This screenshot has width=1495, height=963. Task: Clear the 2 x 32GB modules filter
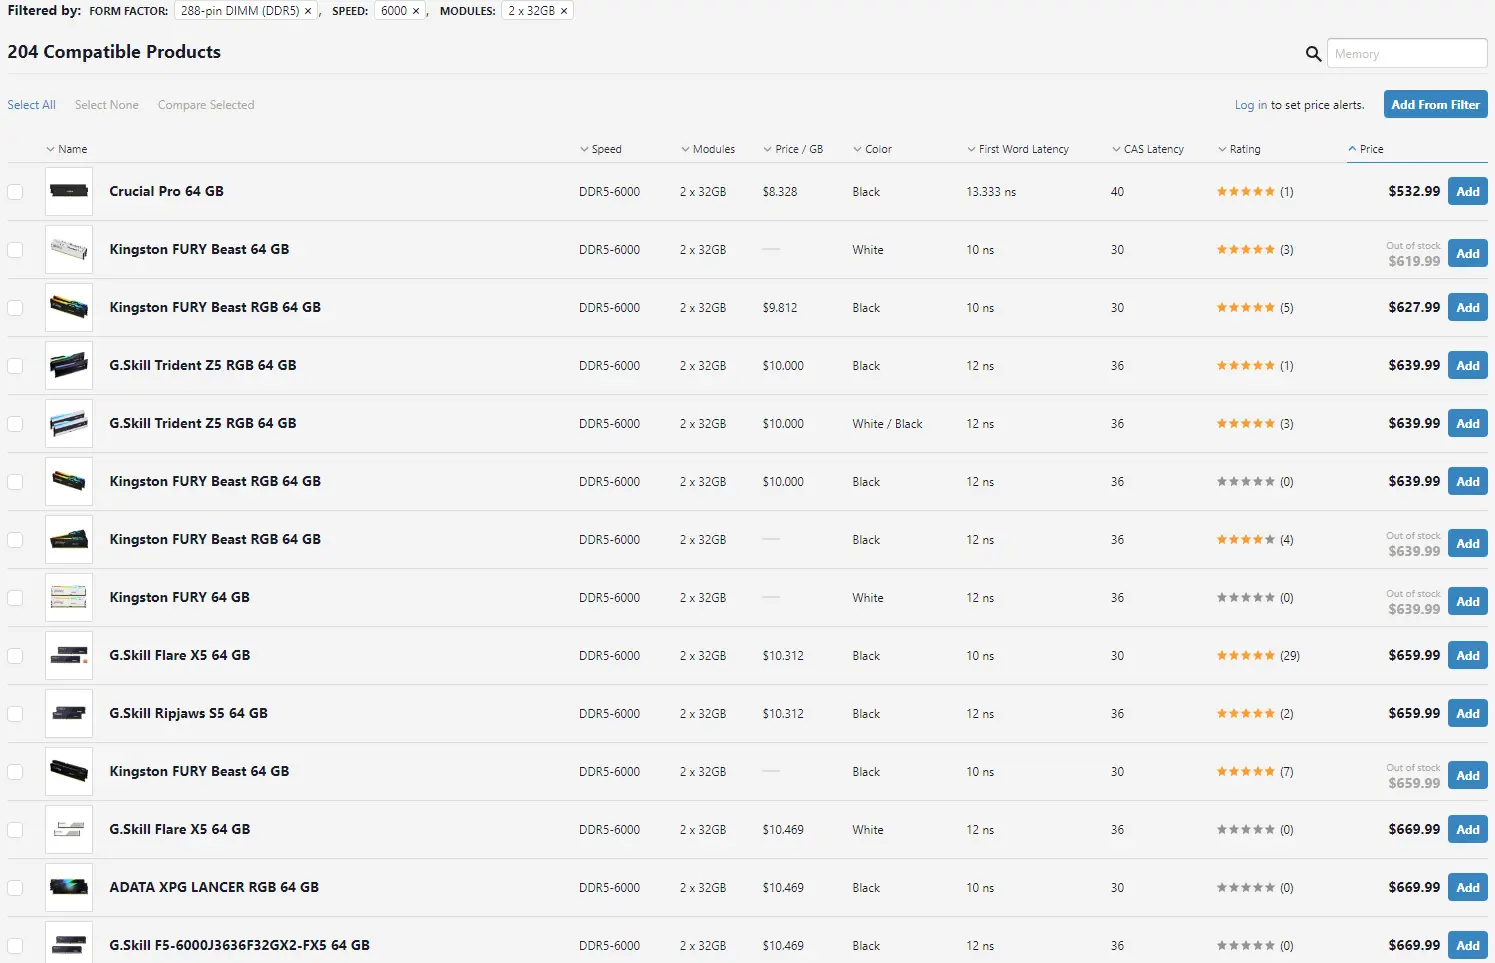[x=564, y=11]
